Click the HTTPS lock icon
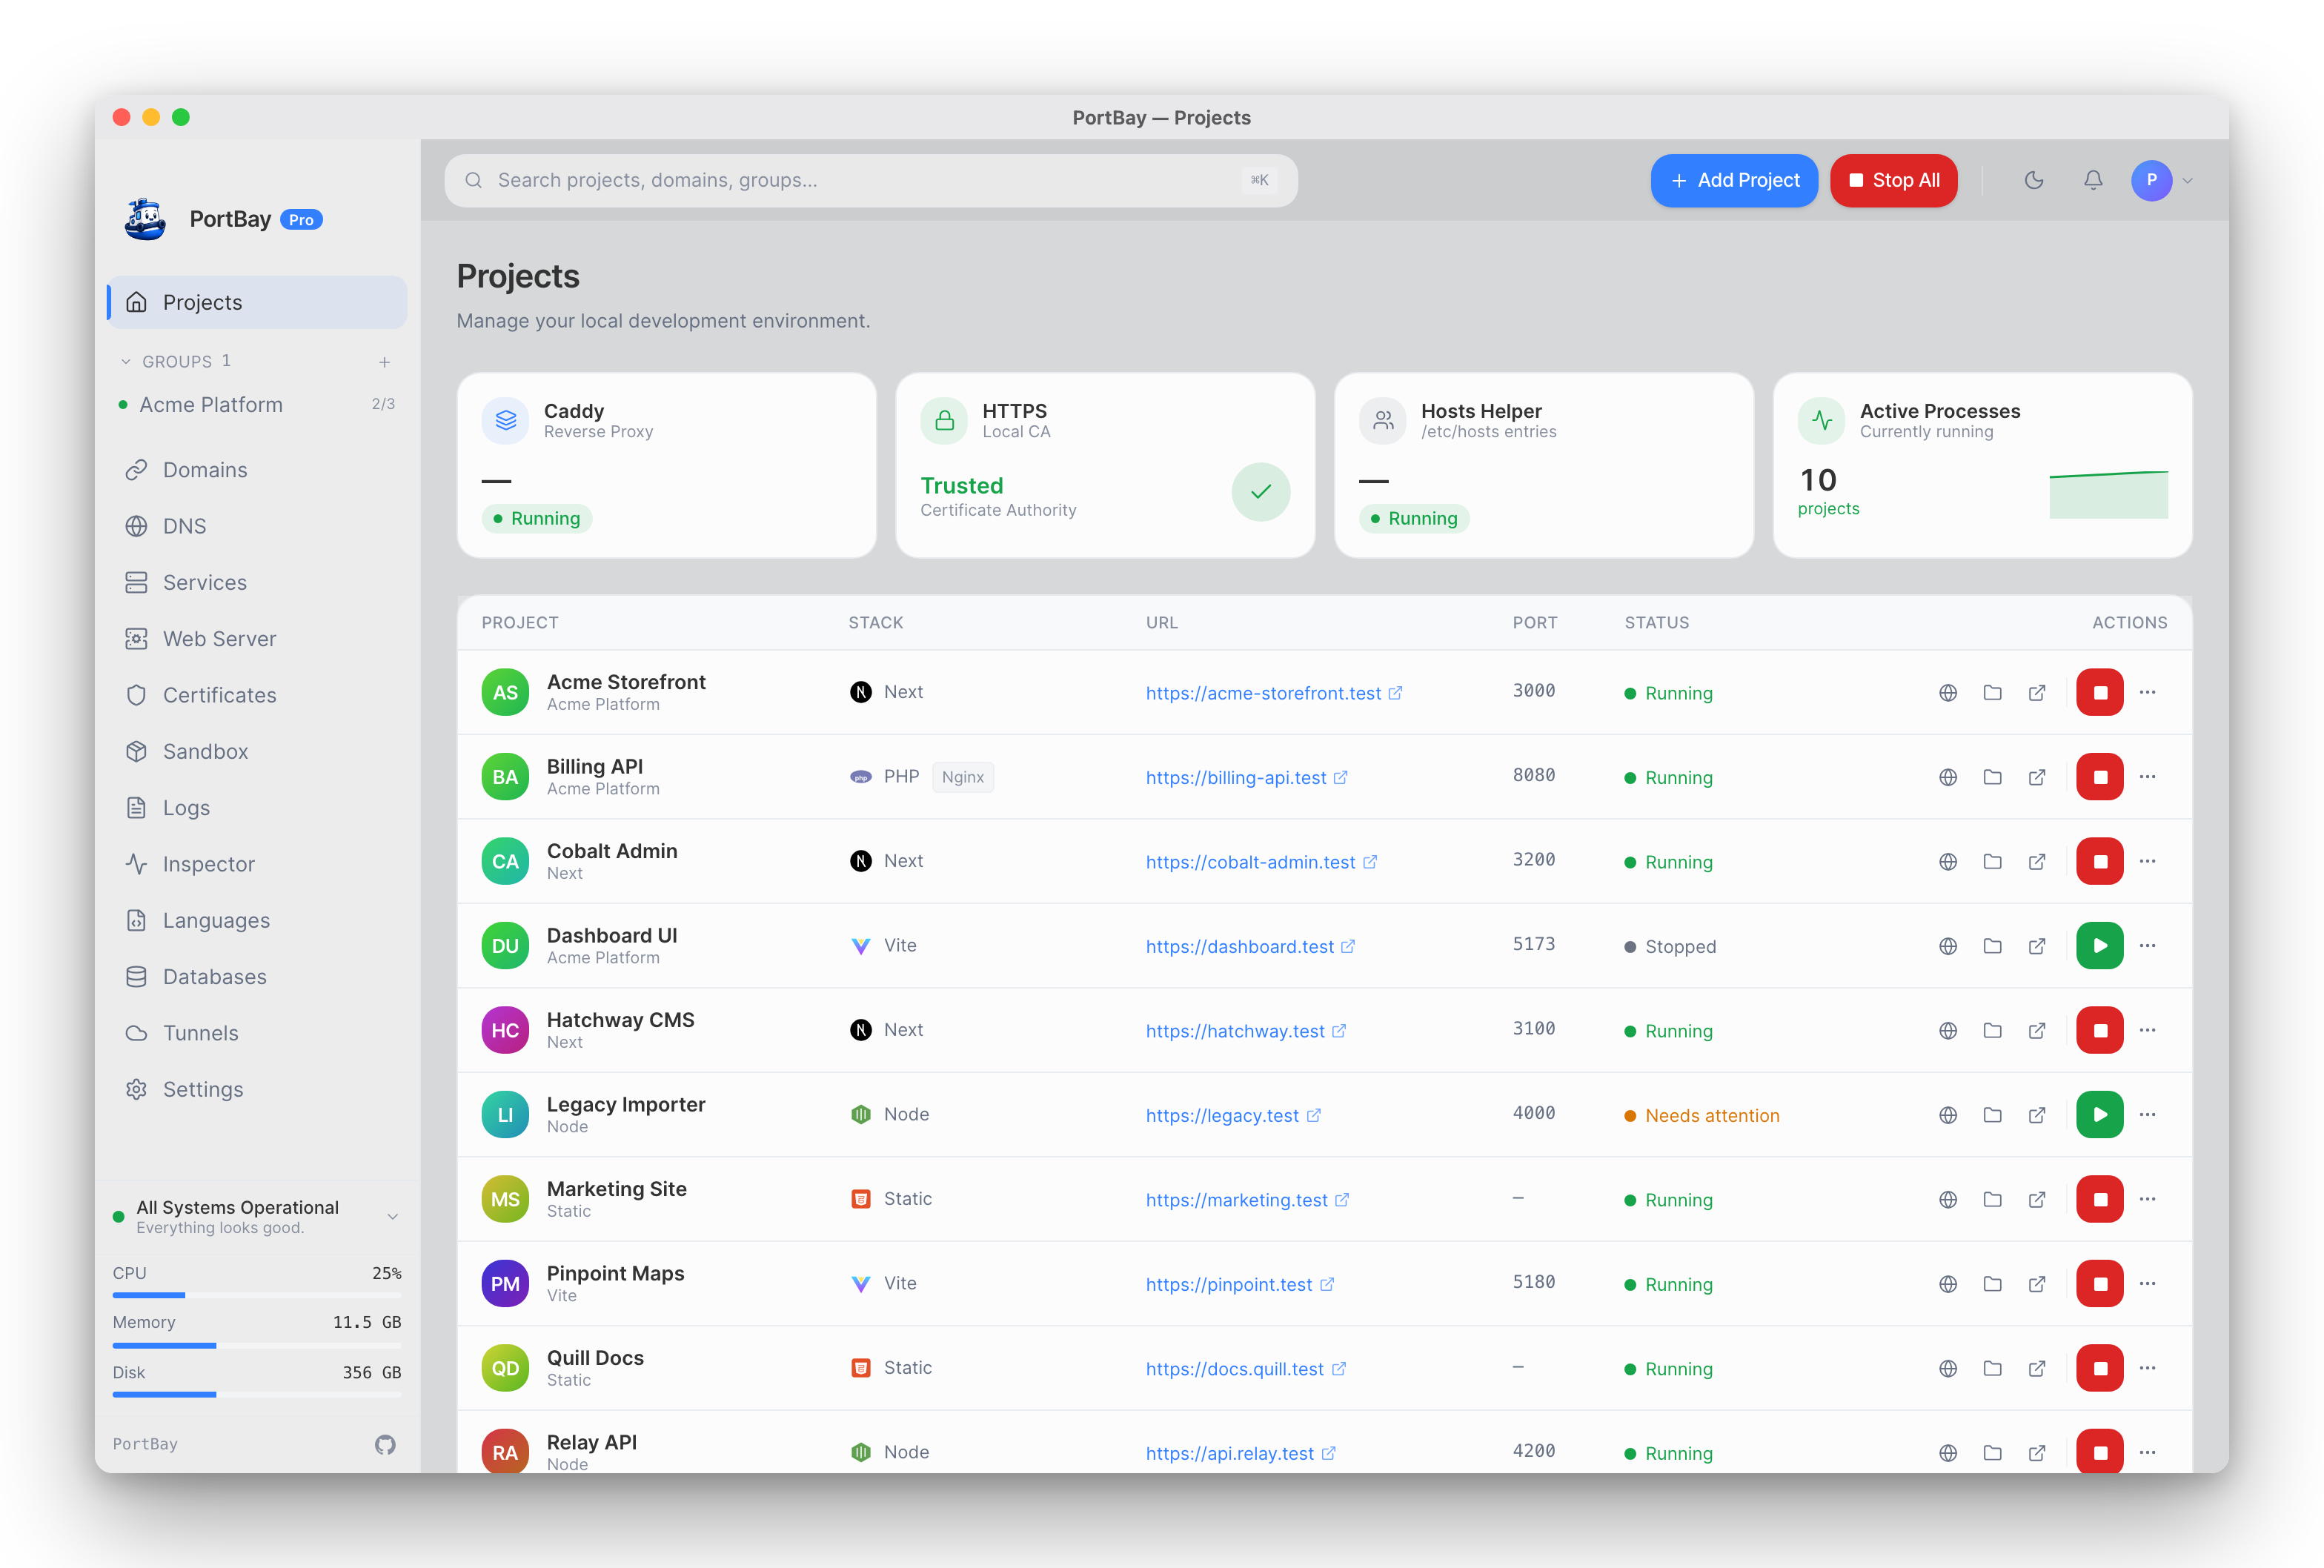Image resolution: width=2324 pixels, height=1568 pixels. click(944, 420)
